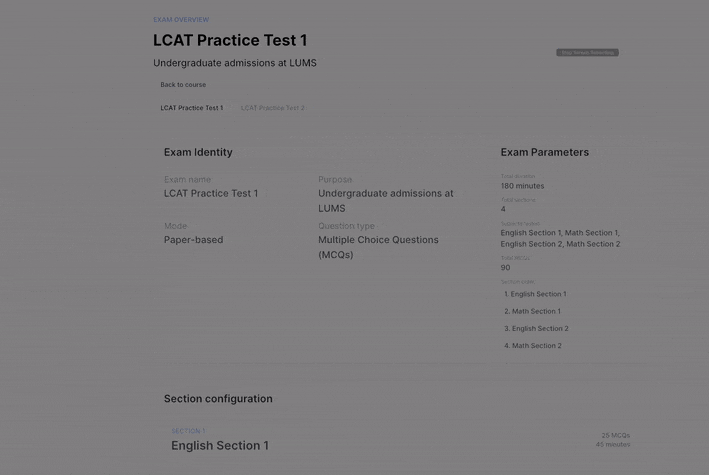Click the Exam Identity heading
This screenshot has height=475, width=709.
(198, 153)
